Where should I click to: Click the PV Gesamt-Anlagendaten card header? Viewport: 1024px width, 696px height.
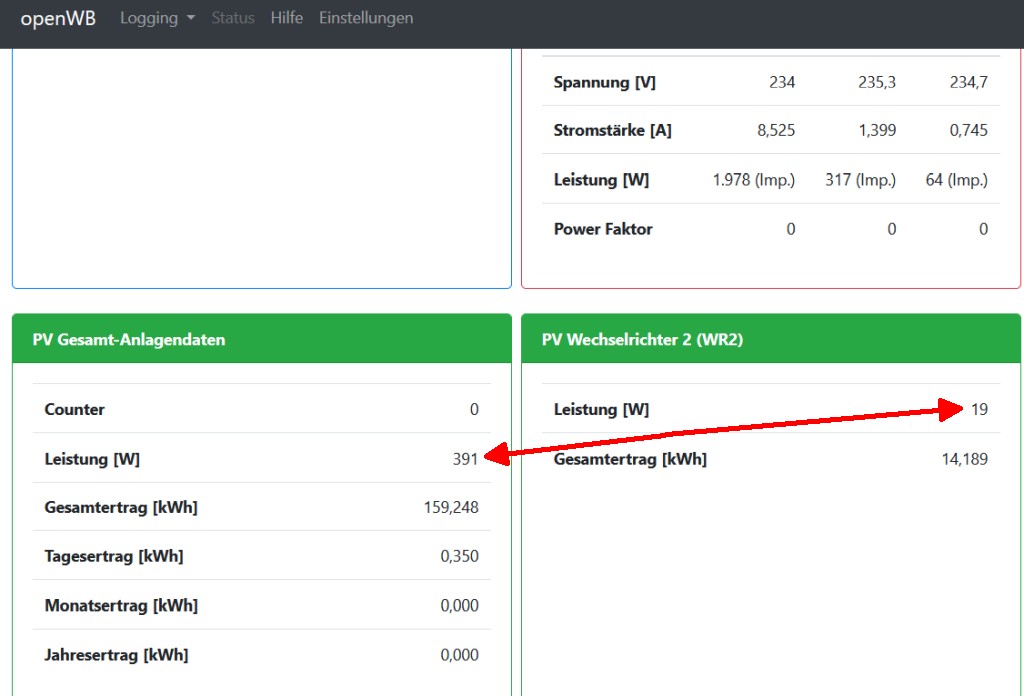(129, 339)
